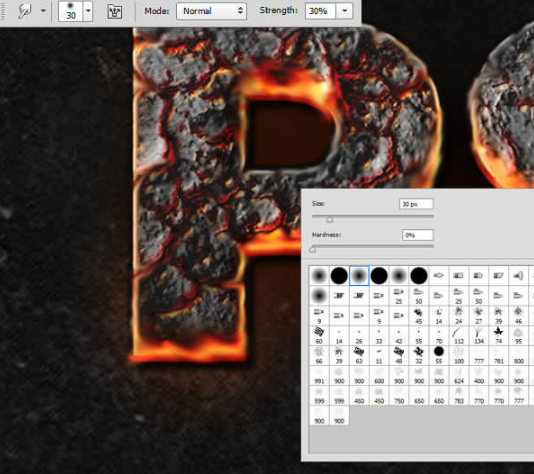Pick the small dot brush preset 70
Viewport: 534px width, 474px height.
[x=439, y=335]
